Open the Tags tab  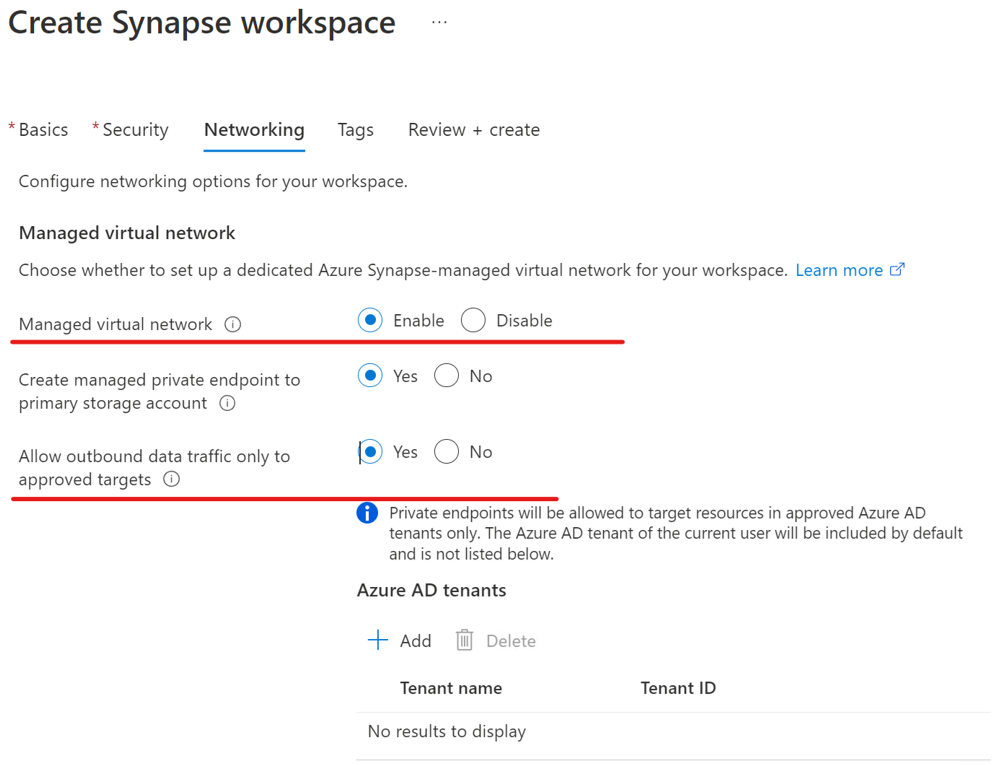(x=355, y=129)
